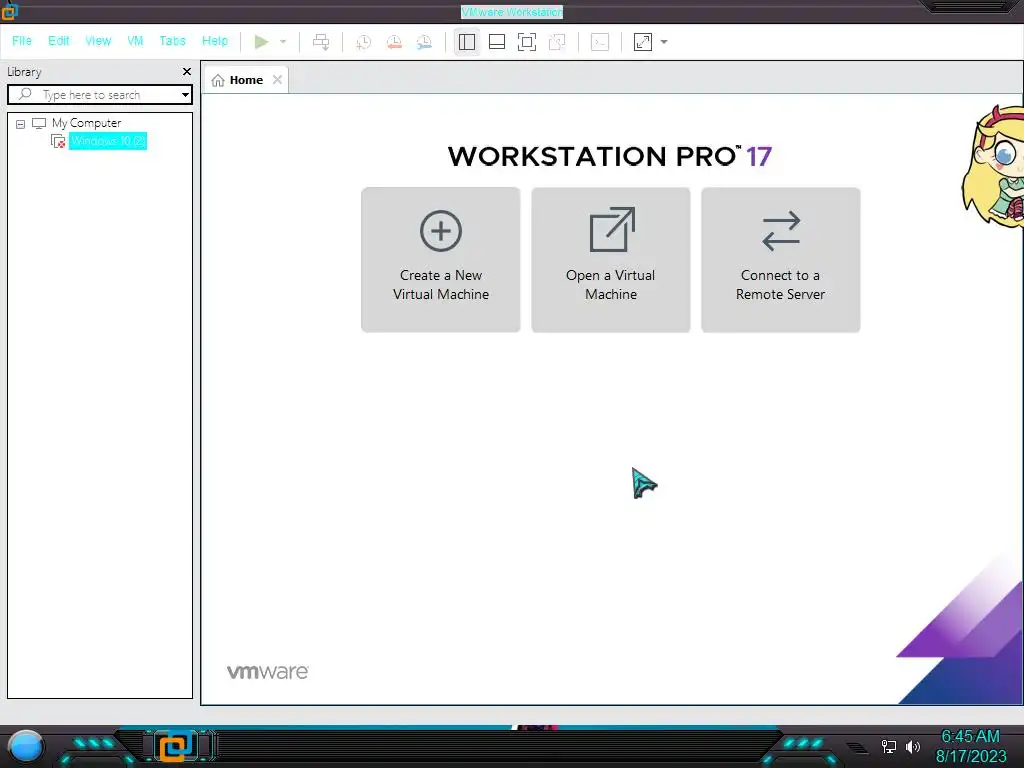This screenshot has width=1024, height=768.
Task: Click the stretch guest display icon
Action: [643, 42]
